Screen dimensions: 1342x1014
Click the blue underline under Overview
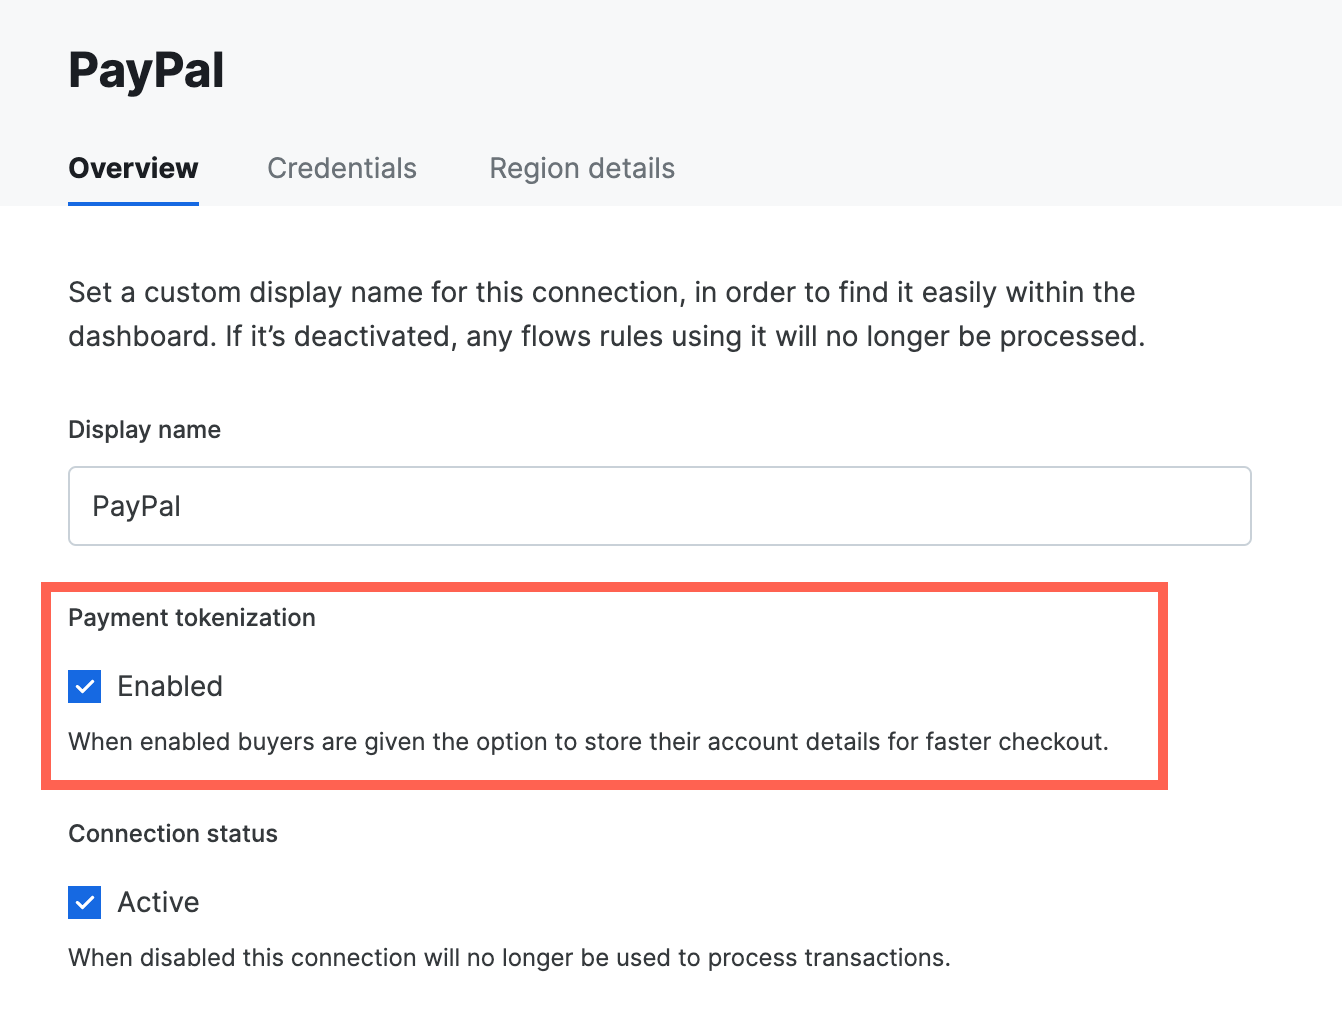133,203
